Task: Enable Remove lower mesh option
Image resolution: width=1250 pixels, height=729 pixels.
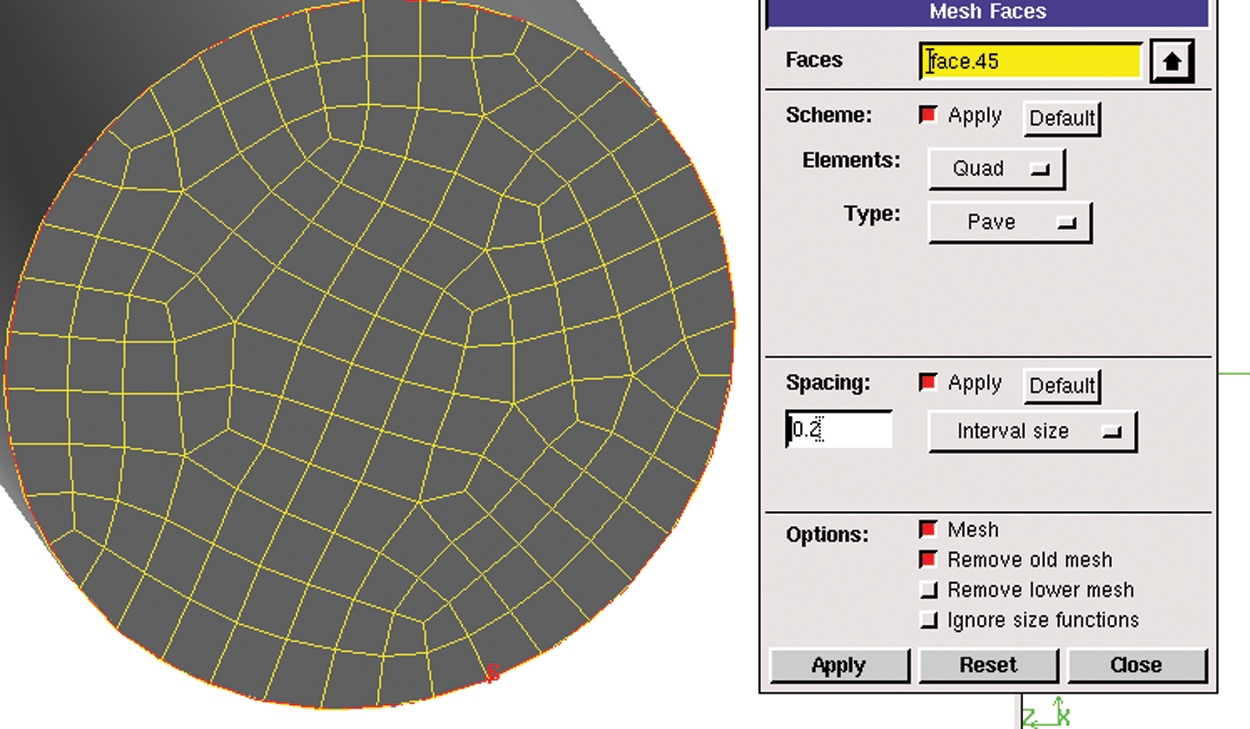Action: 928,590
